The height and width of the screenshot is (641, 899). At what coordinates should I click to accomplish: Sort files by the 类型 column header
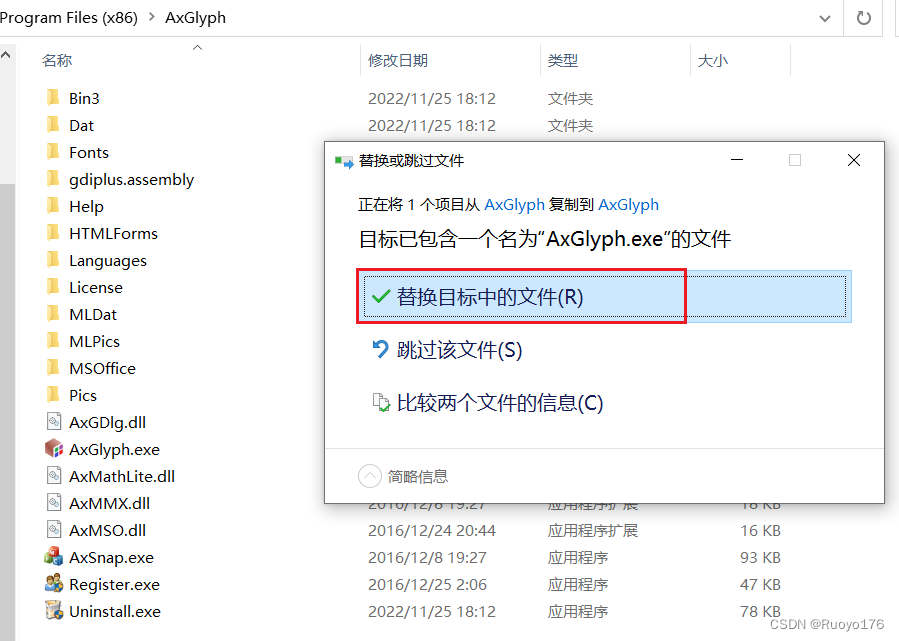click(x=562, y=61)
